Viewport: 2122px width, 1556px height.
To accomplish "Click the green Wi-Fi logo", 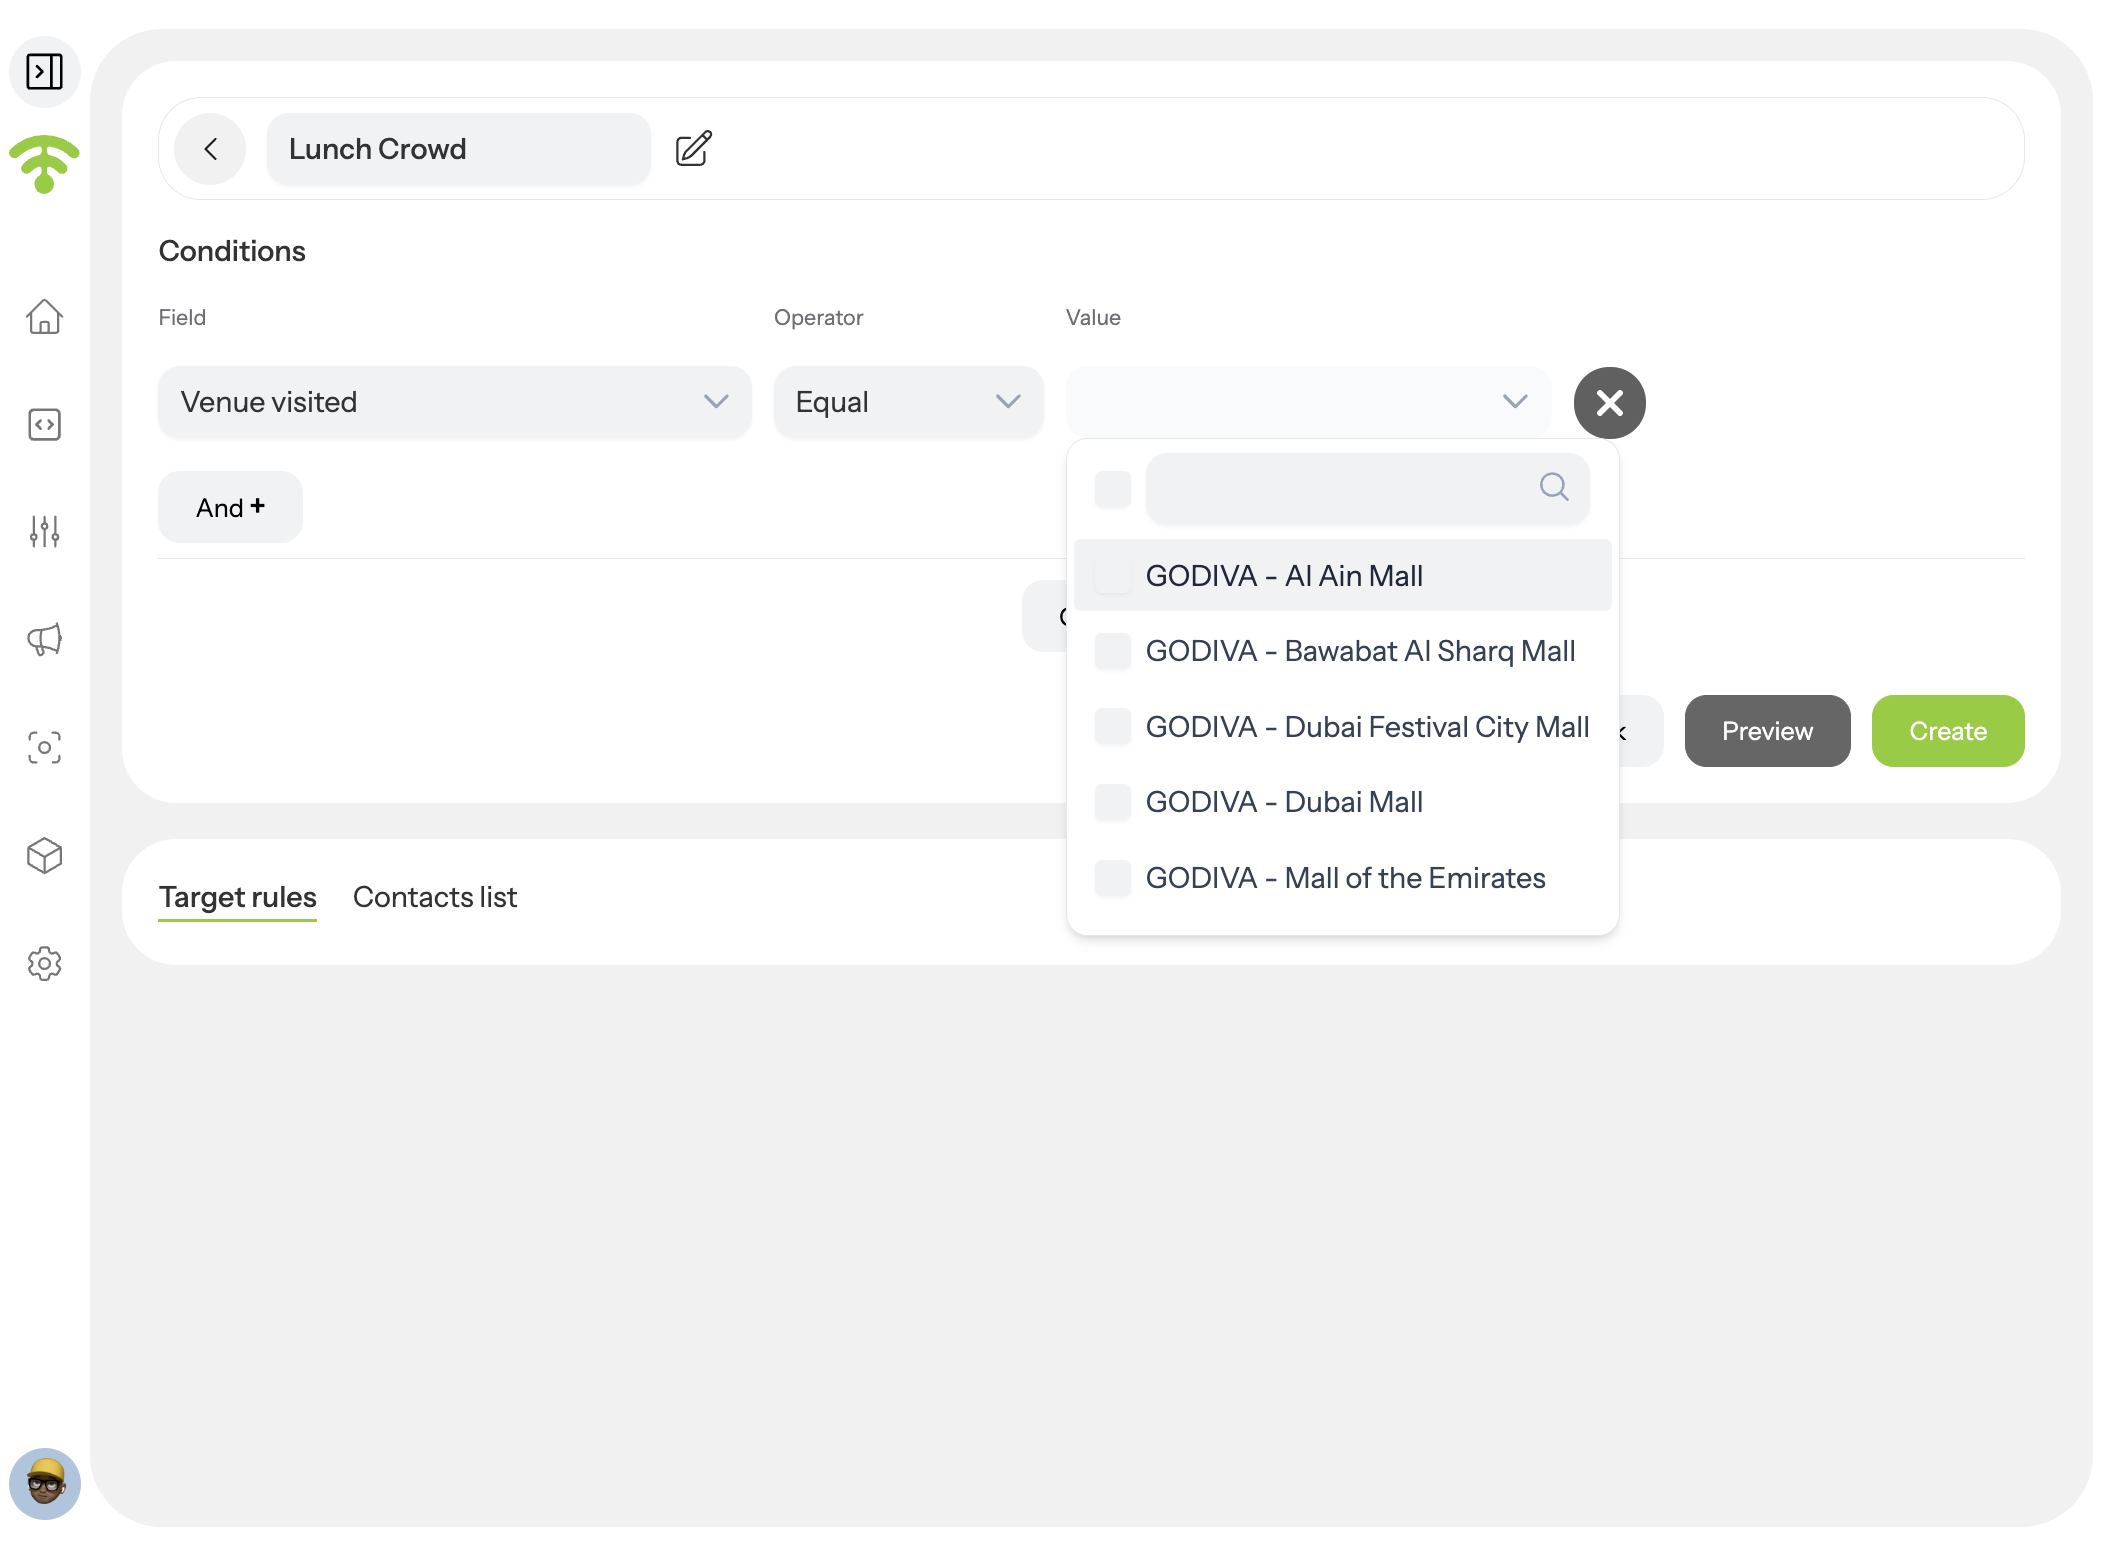I will click(x=44, y=163).
